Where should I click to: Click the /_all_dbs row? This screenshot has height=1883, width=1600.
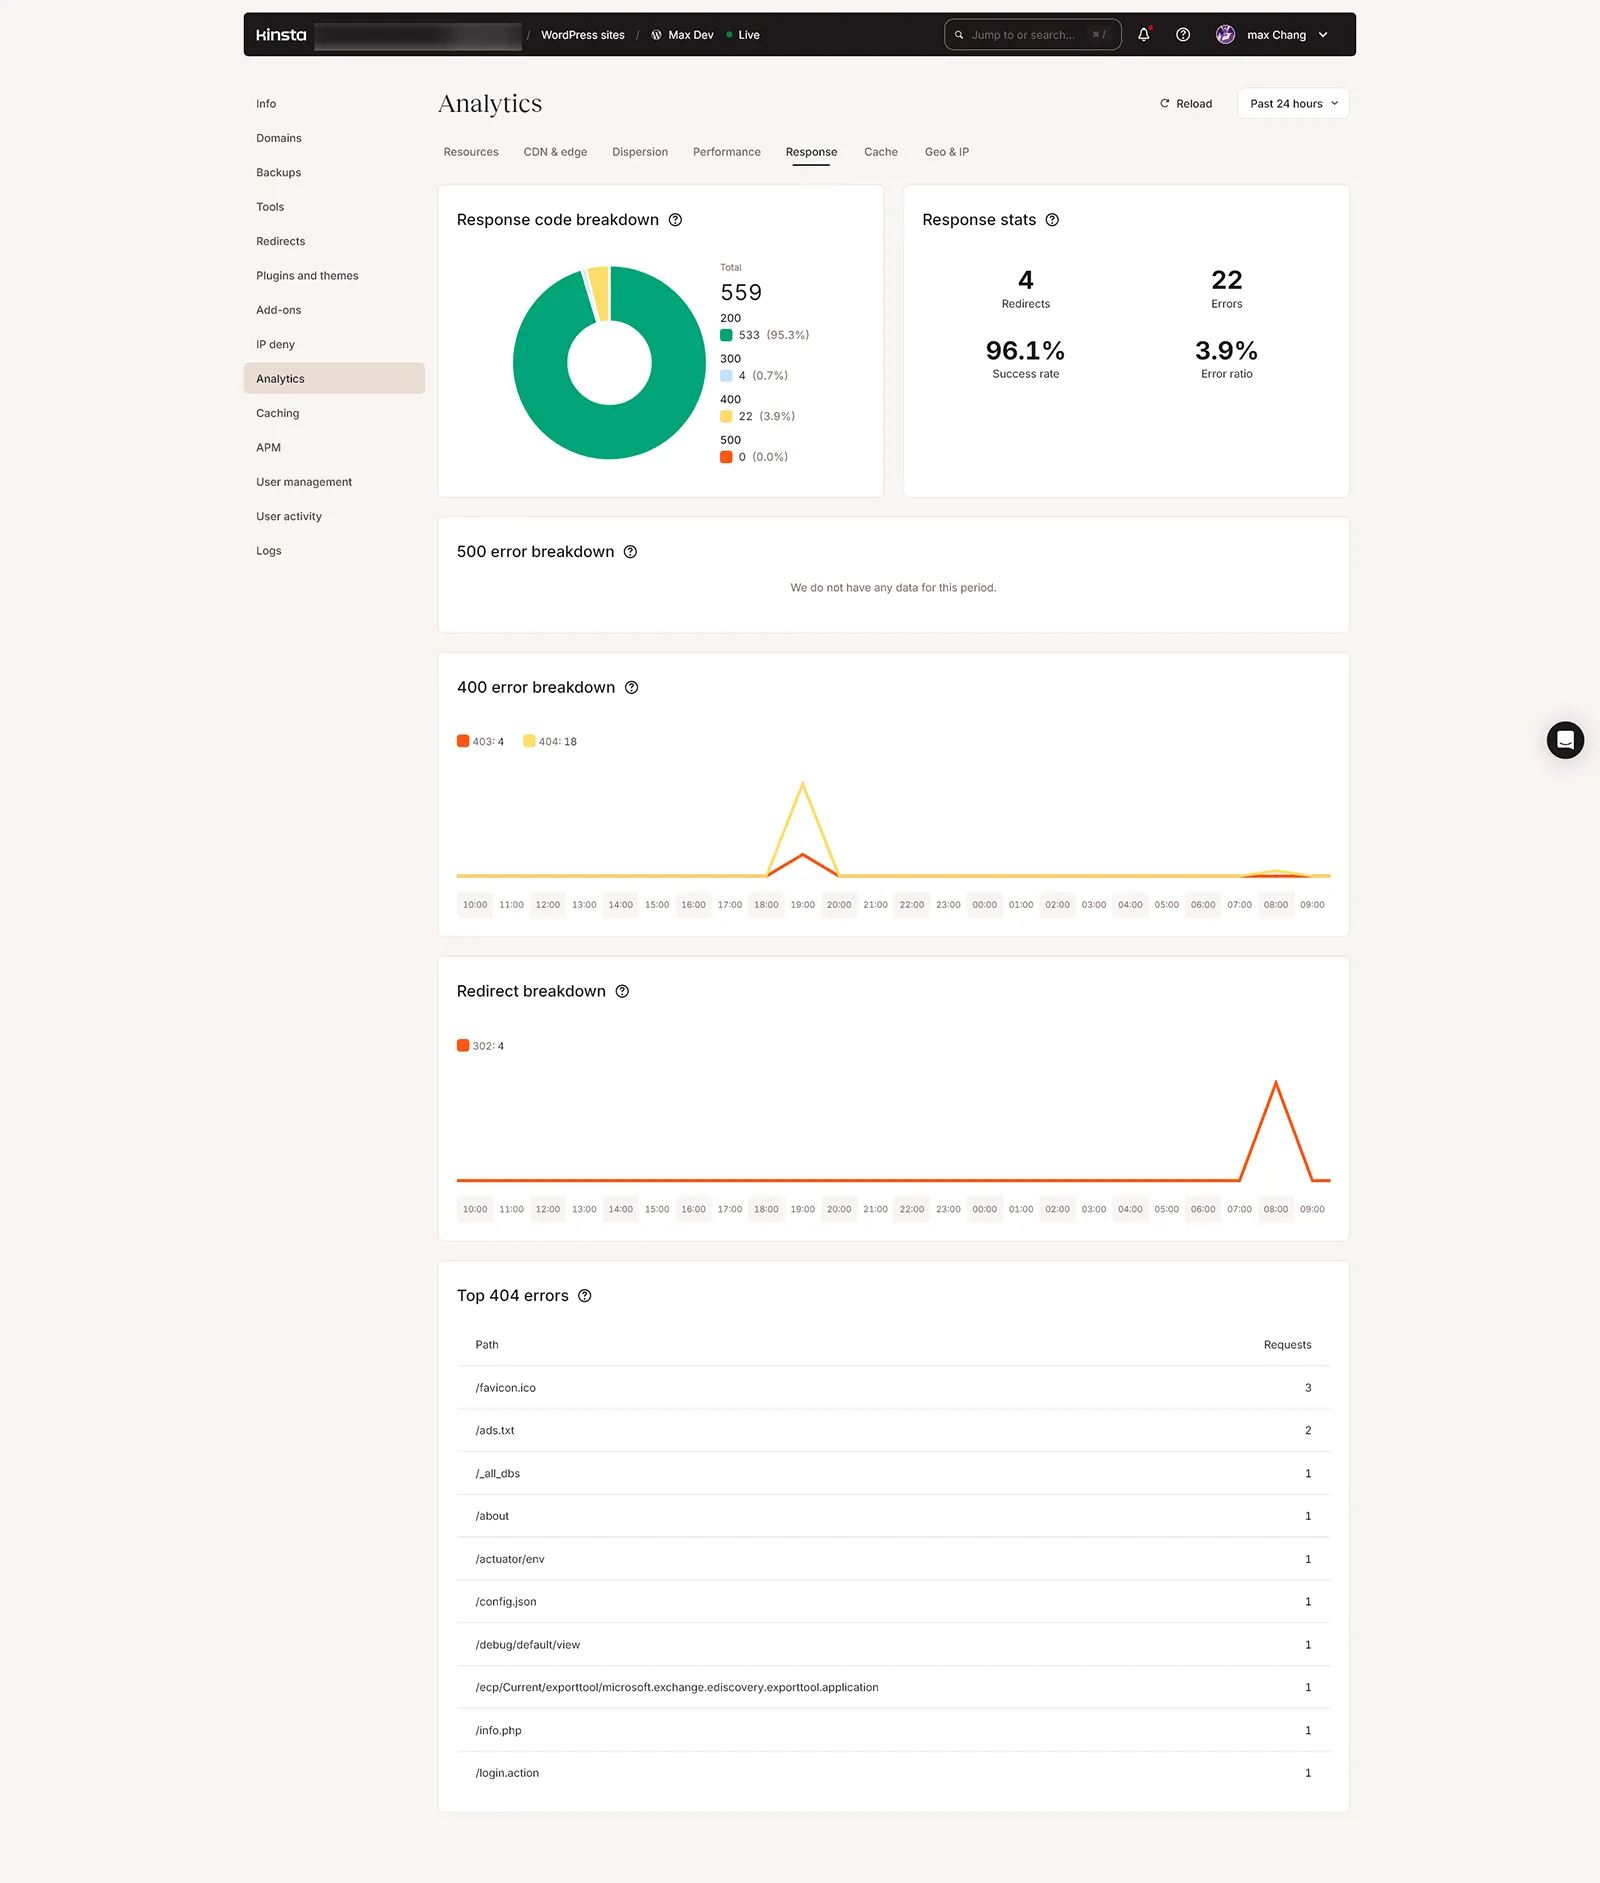(893, 1474)
